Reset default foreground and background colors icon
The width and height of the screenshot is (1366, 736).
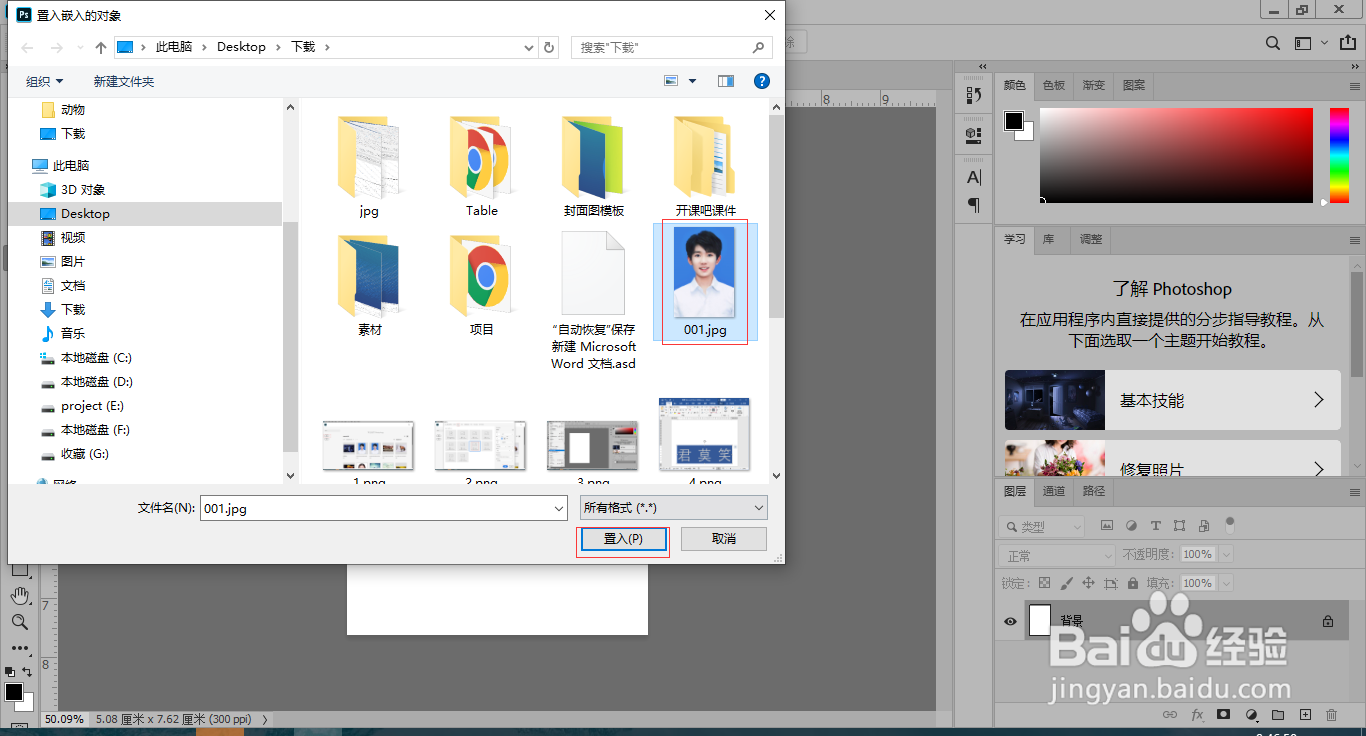pyautogui.click(x=10, y=671)
